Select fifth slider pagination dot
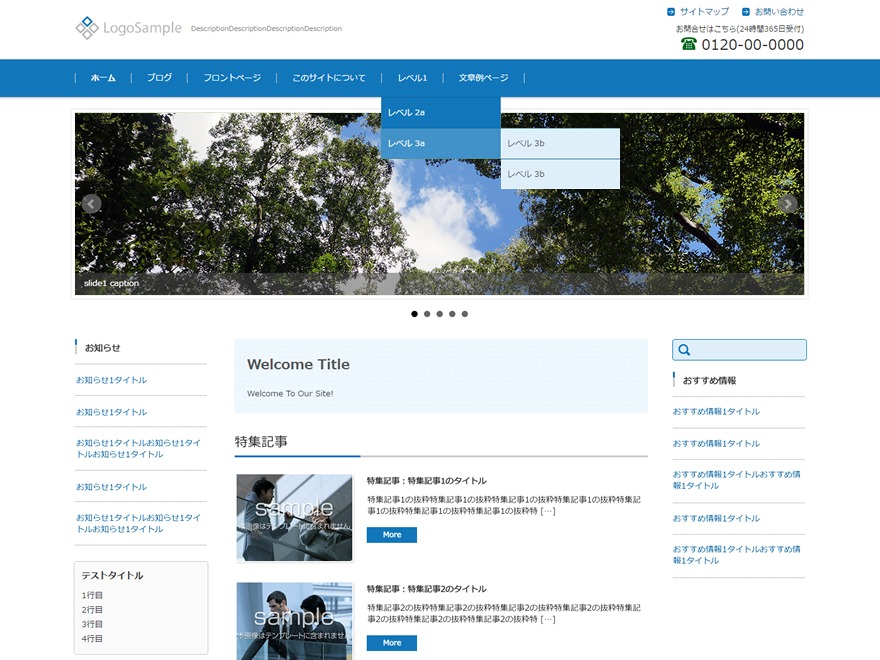This screenshot has width=880, height=660. tap(465, 314)
